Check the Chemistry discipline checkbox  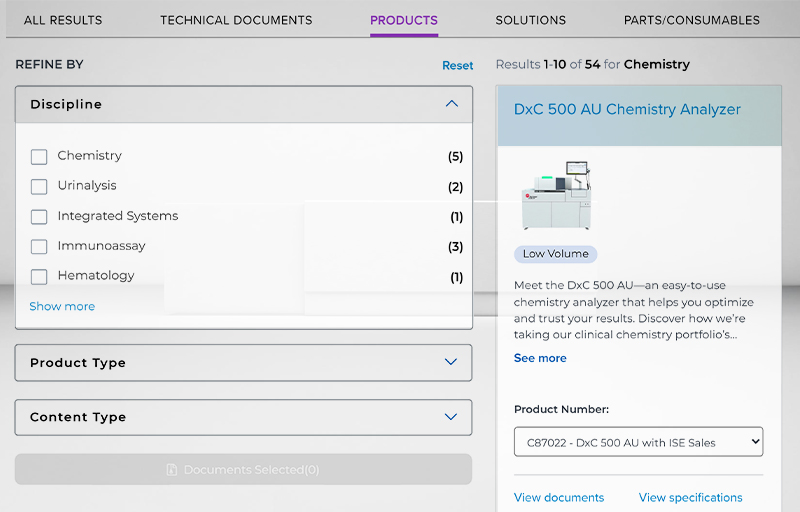(x=39, y=157)
